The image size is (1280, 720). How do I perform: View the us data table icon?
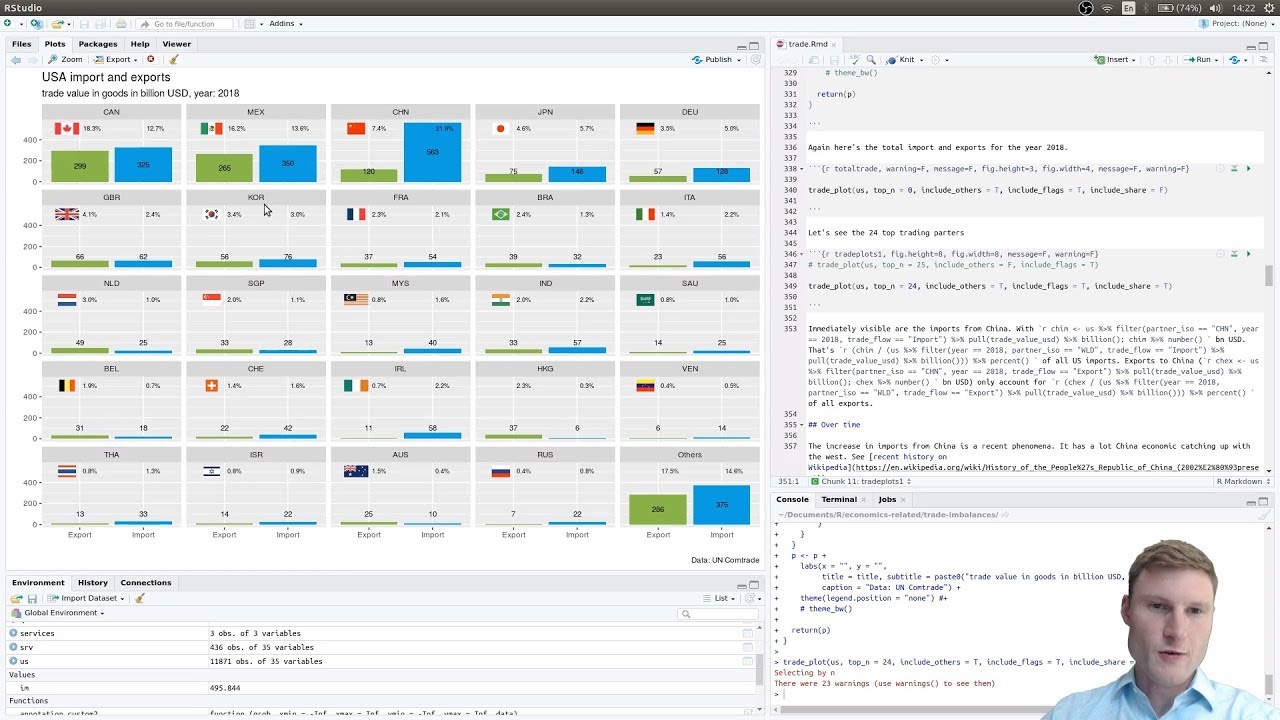(x=747, y=661)
